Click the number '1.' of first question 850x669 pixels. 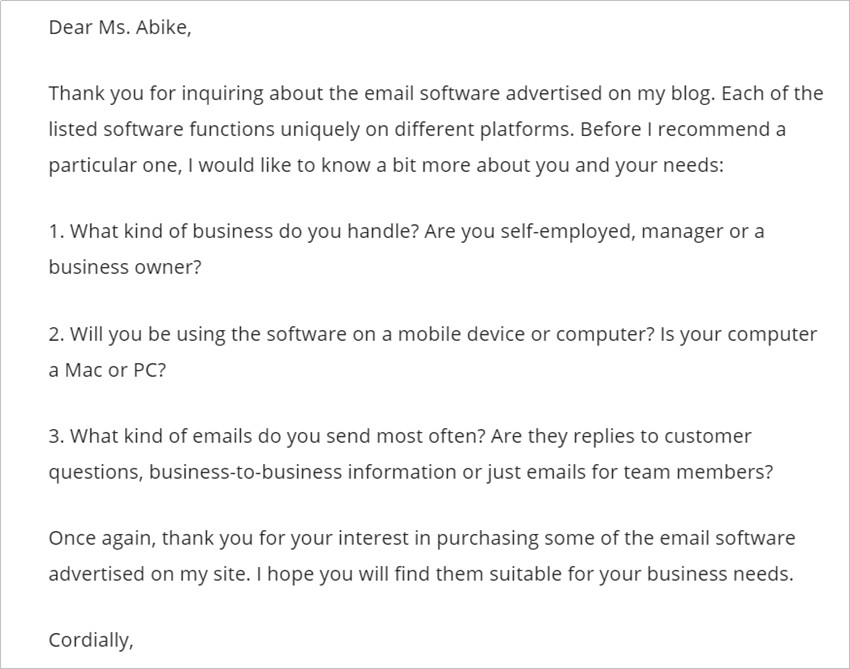pyautogui.click(x=57, y=231)
